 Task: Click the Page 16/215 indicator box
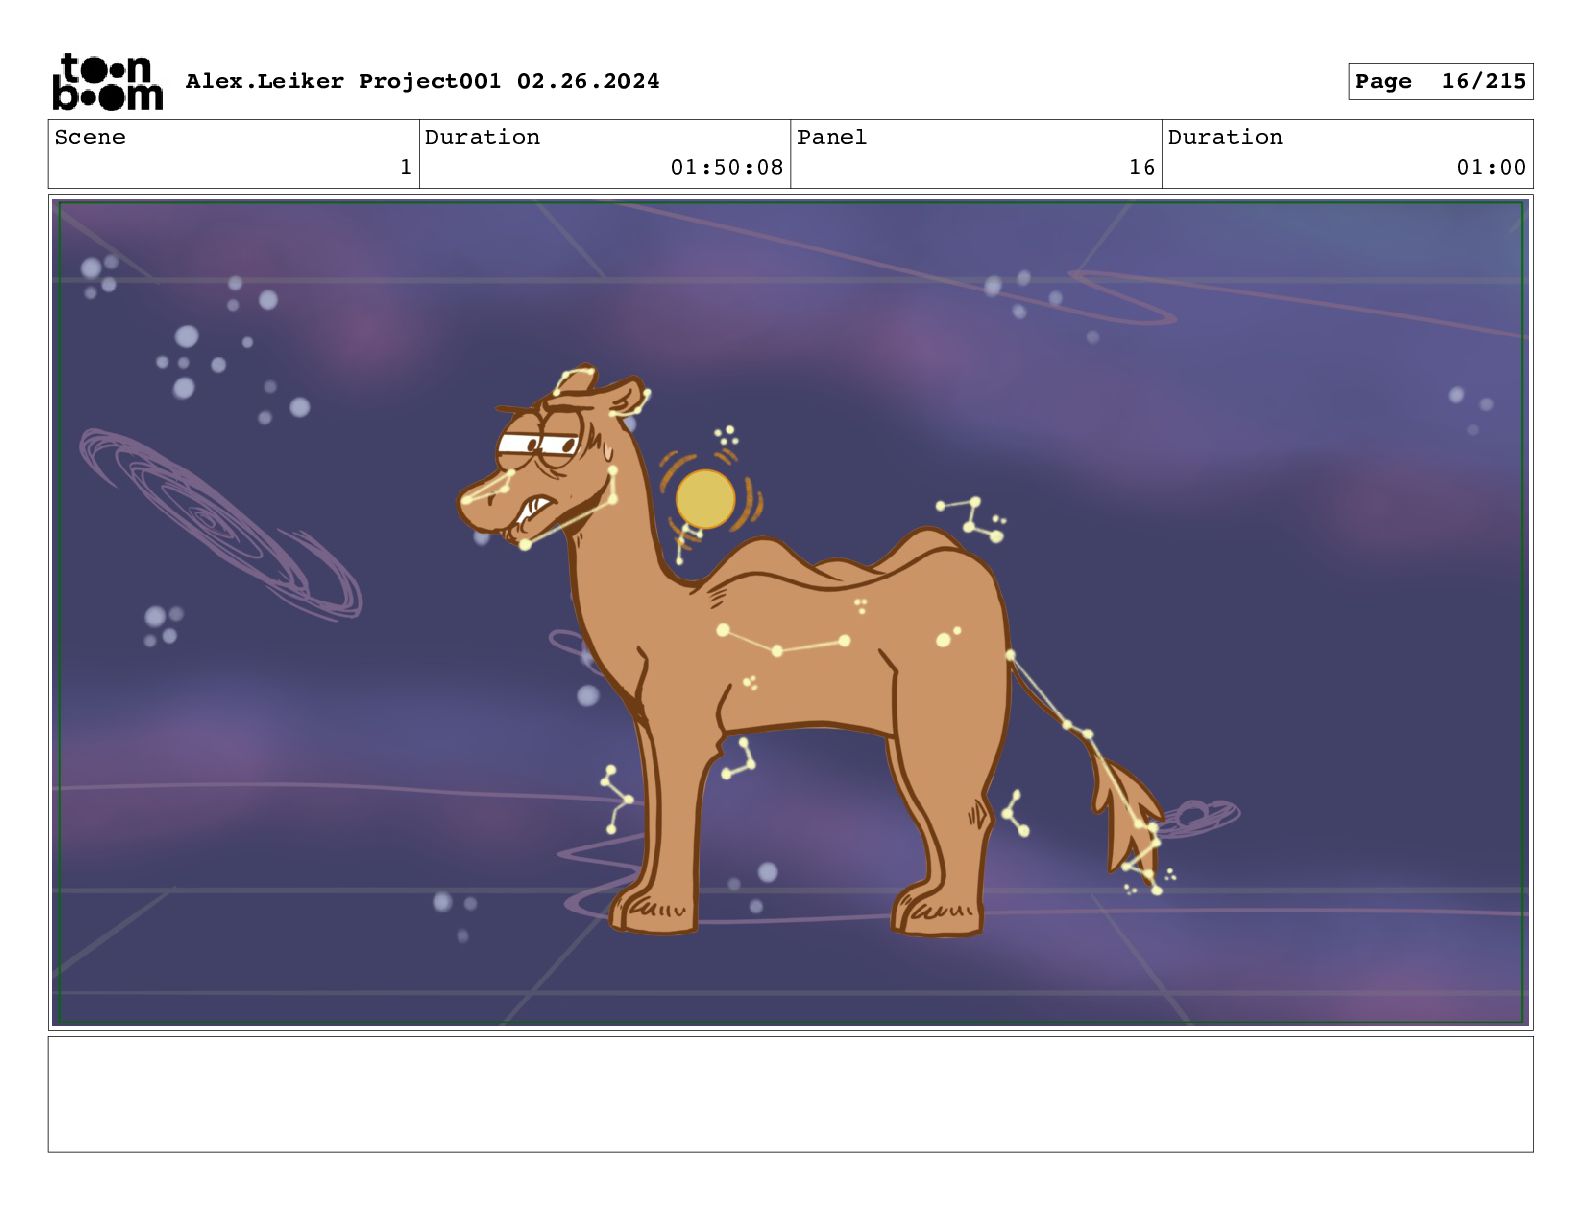1440,82
